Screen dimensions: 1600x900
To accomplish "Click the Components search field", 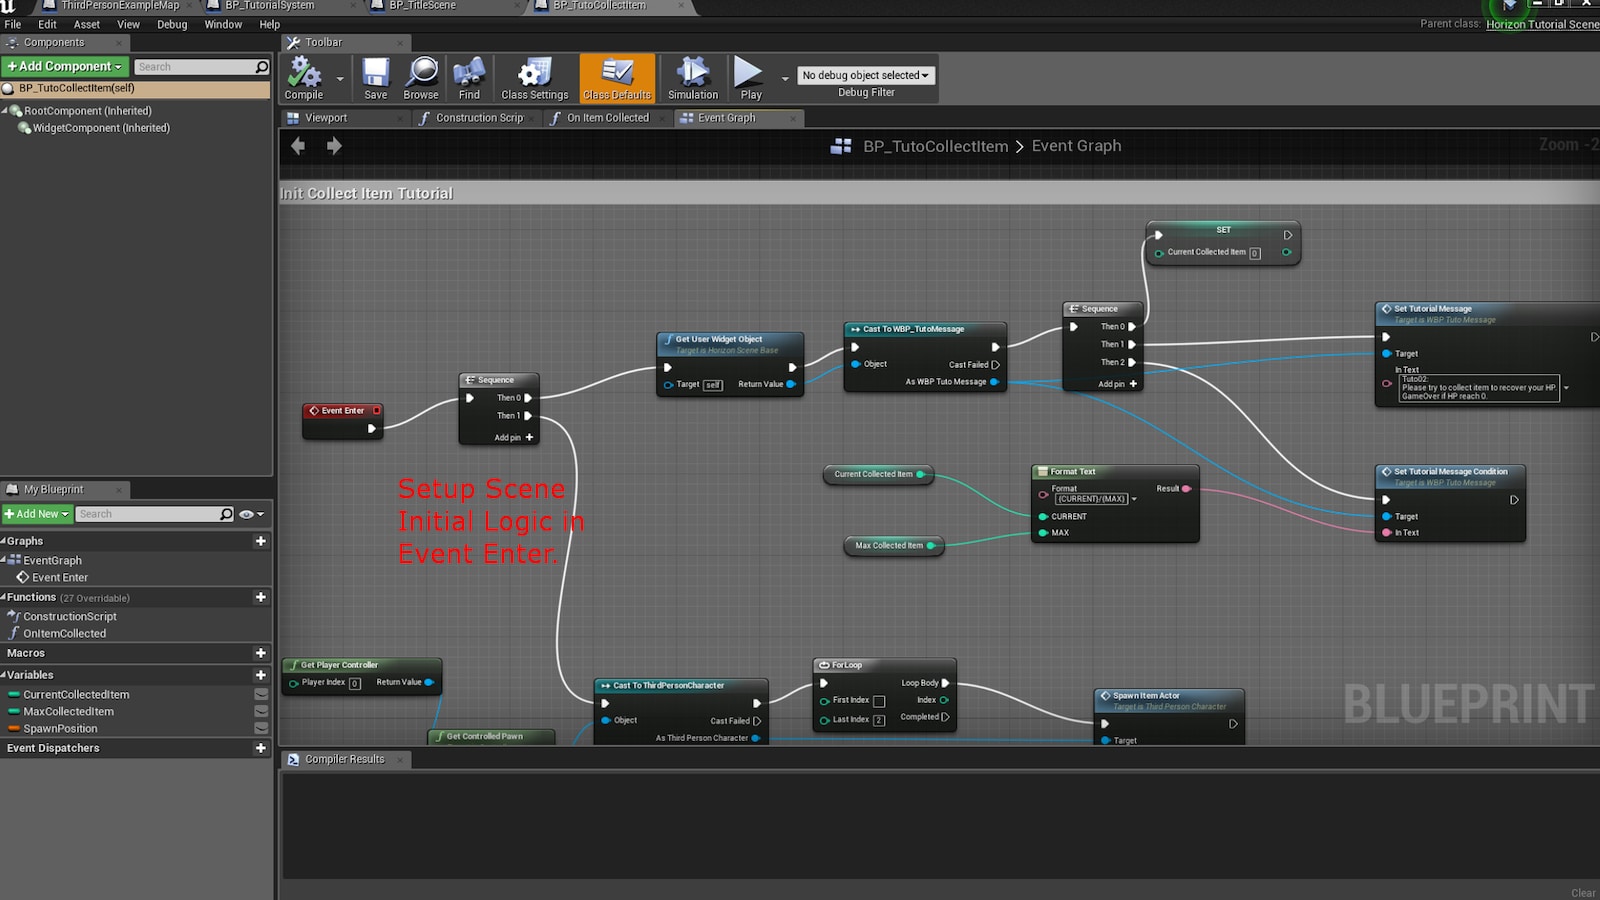I will [x=195, y=67].
